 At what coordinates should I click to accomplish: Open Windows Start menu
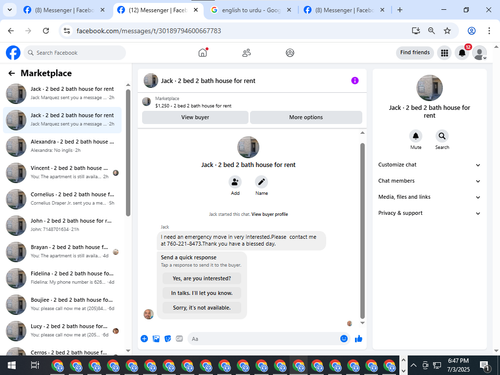click(11, 365)
